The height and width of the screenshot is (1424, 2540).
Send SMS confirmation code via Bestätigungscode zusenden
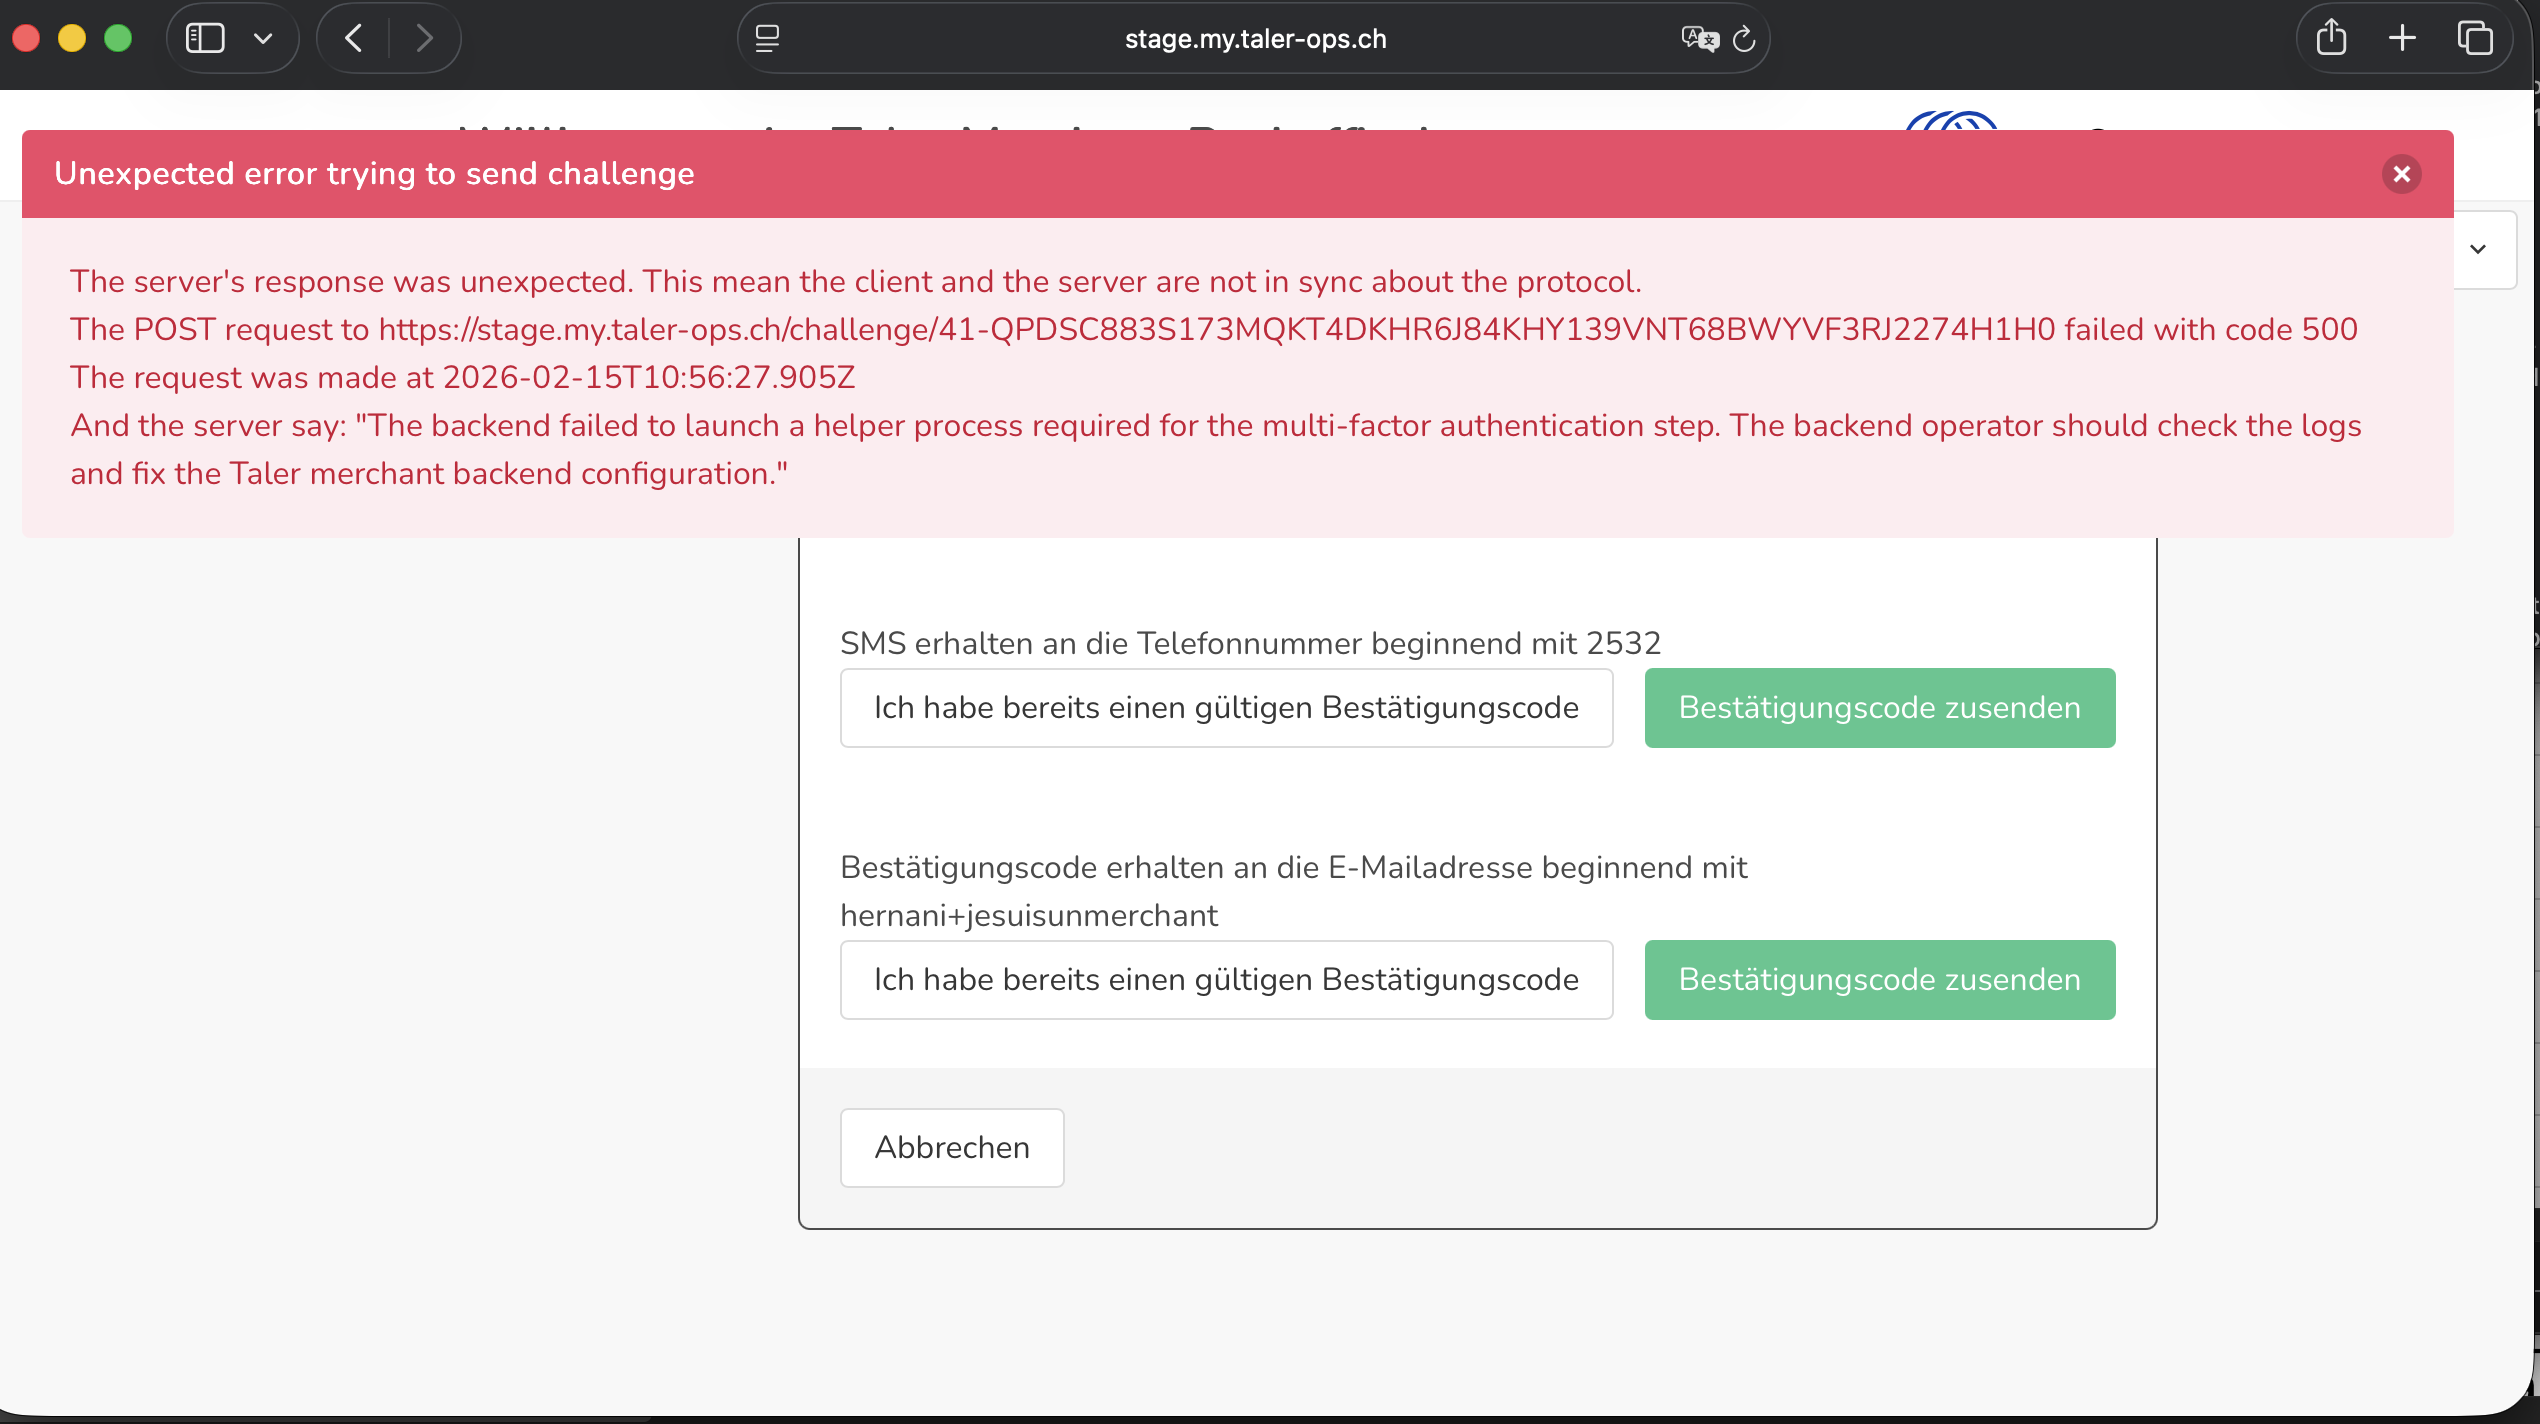coord(1879,708)
